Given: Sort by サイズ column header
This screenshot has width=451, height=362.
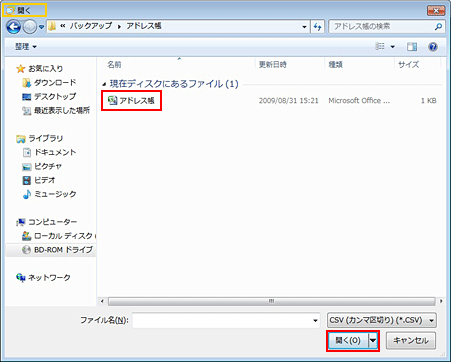Looking at the screenshot, I should tap(409, 64).
